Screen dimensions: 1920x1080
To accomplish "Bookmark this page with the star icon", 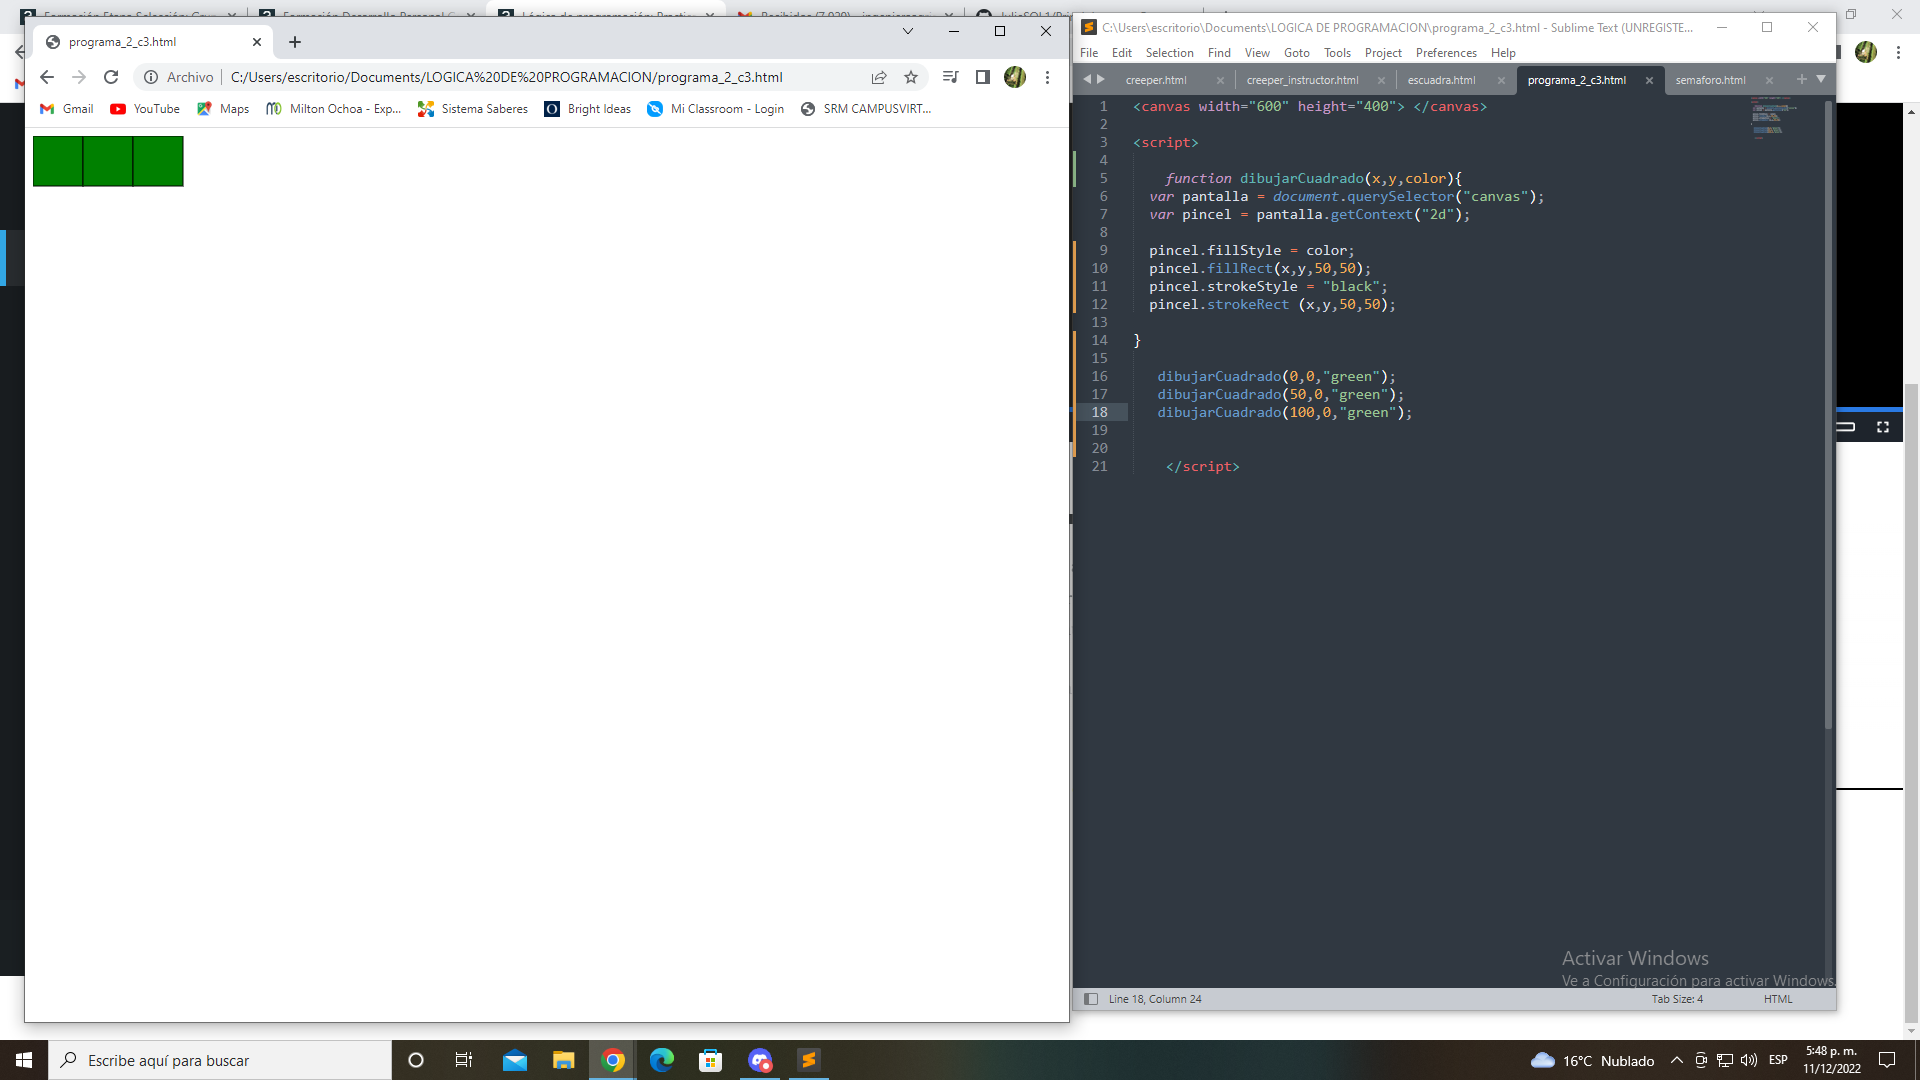I will tap(911, 77).
